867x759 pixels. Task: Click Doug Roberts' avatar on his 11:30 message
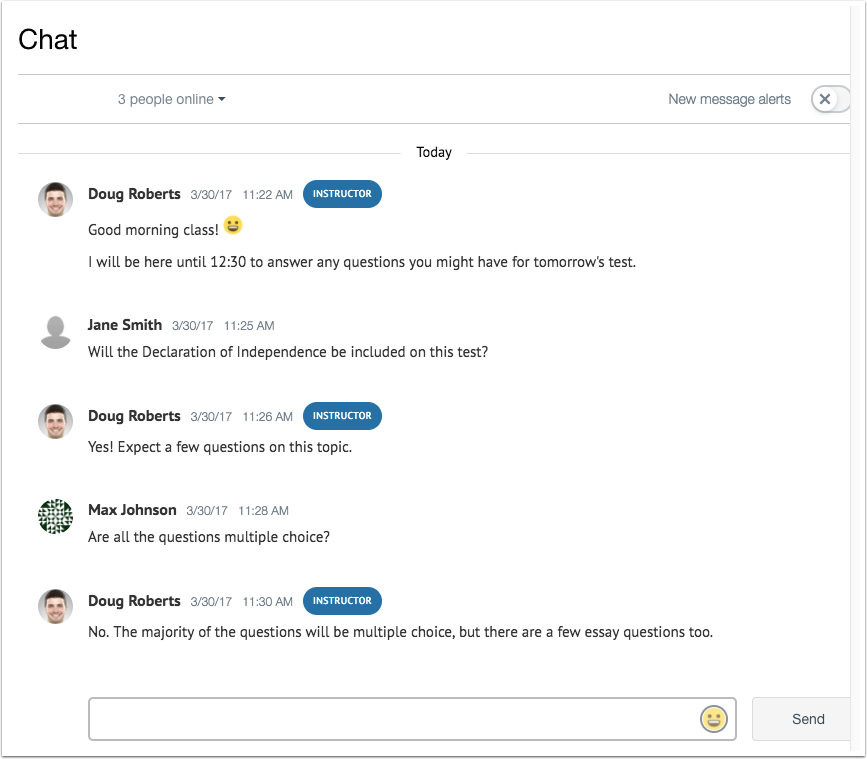(x=55, y=606)
